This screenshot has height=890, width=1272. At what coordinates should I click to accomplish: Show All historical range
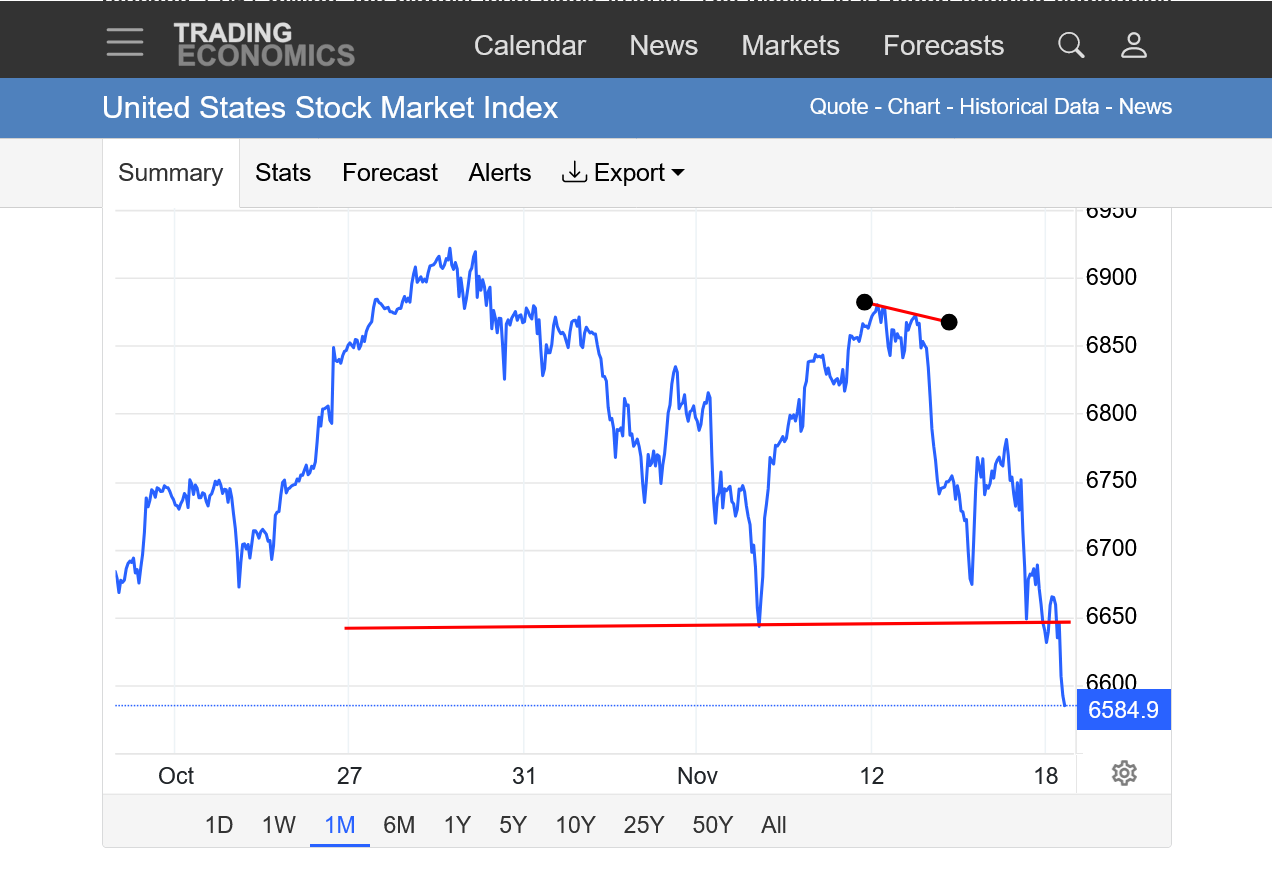point(774,825)
